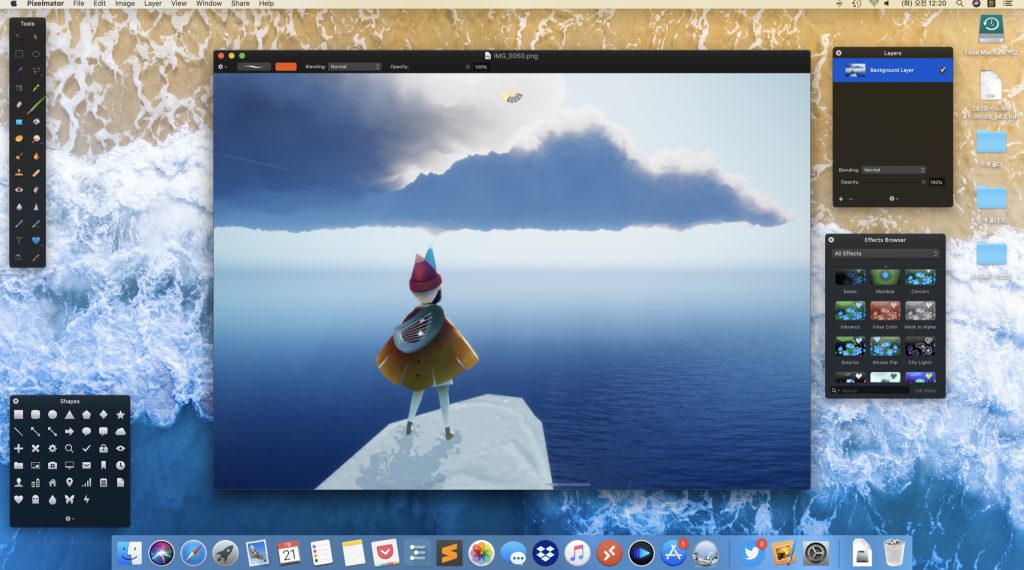Select the Red Eye tool
The height and width of the screenshot is (570, 1024).
pyautogui.click(x=19, y=189)
